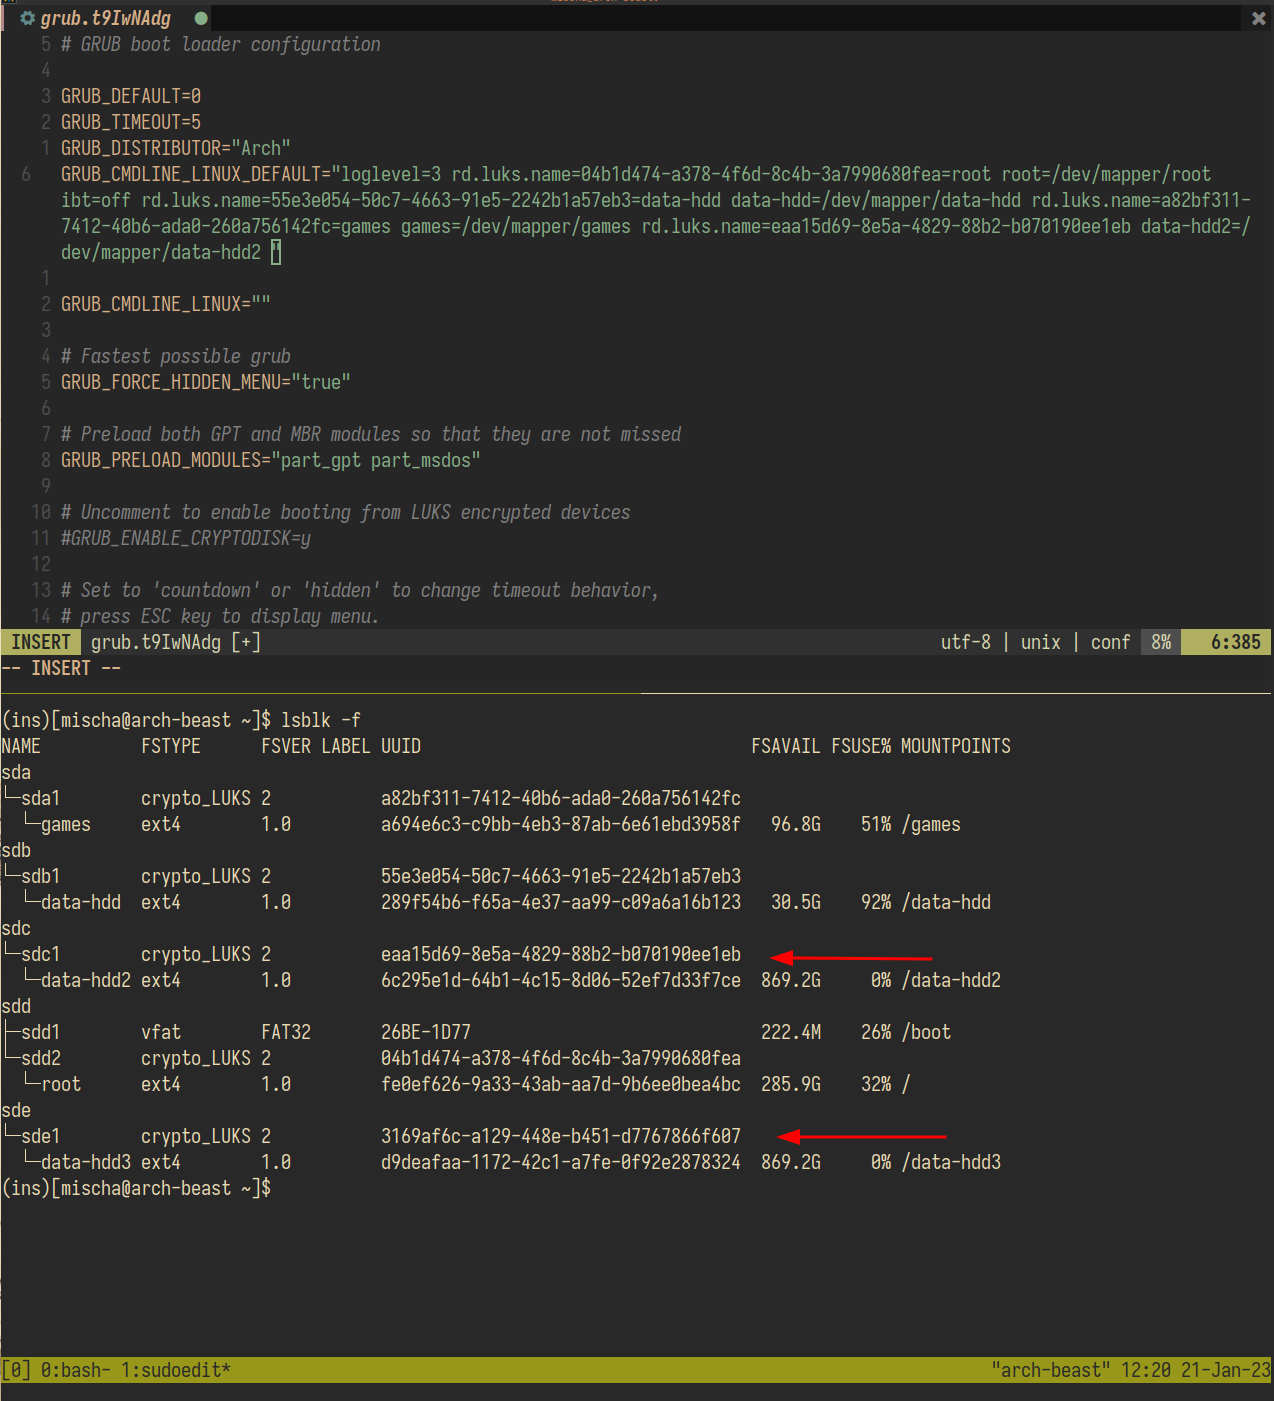Screen dimensions: 1274x1401
Task: Click the utf-8 encoding indicator in the statusline
Action: (x=964, y=641)
